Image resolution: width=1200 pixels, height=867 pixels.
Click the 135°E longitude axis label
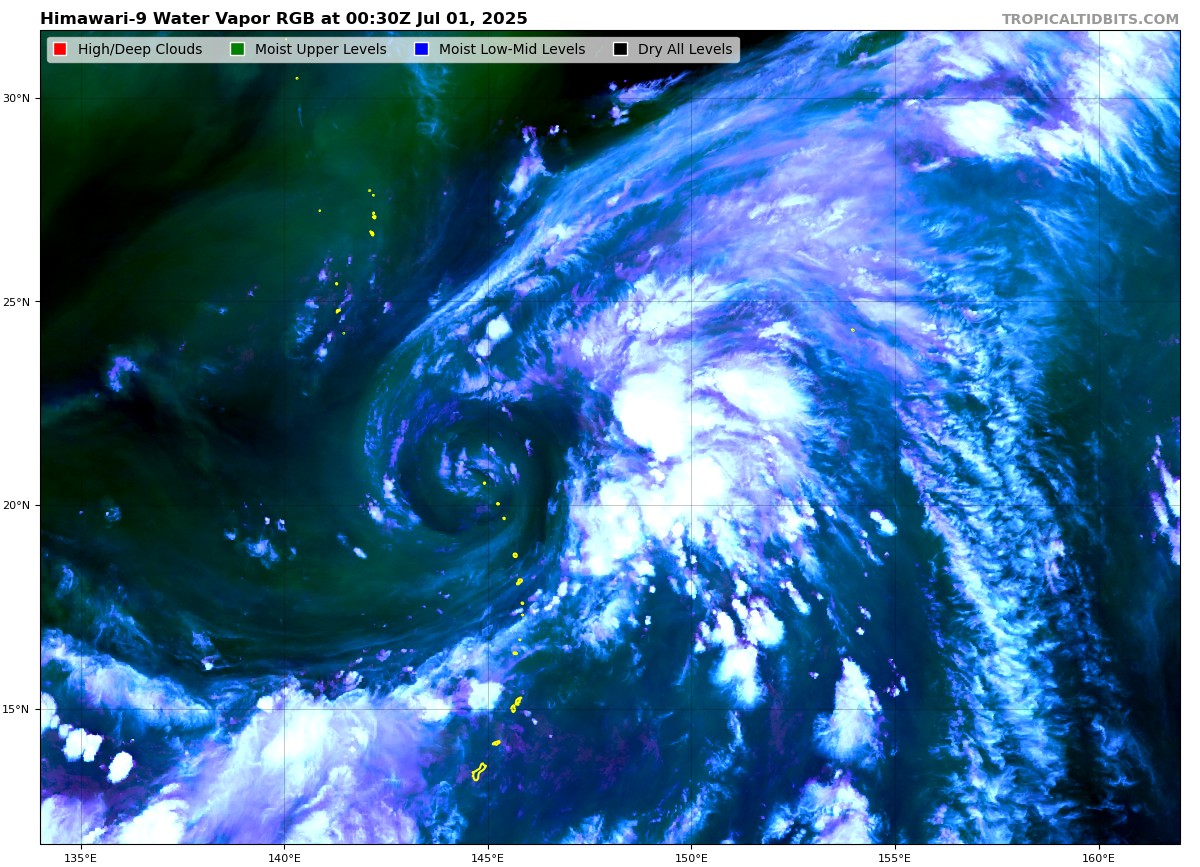[x=81, y=857]
